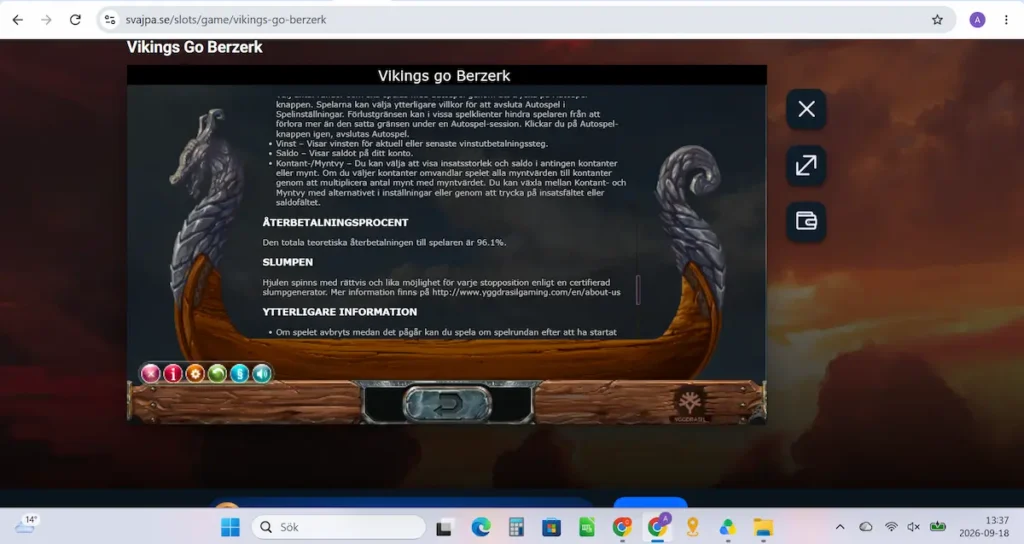Viewport: 1024px width, 544px height.
Task: Click battery status tray icon
Action: click(938, 526)
